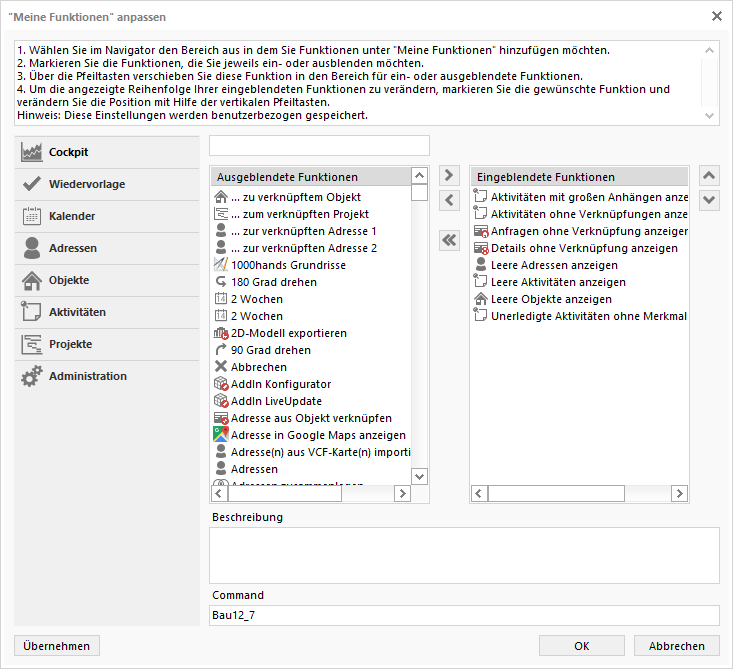This screenshot has height=669, width=733.
Task: Click the horizontal scrollbar of Eingeblendete list
Action: 579,493
